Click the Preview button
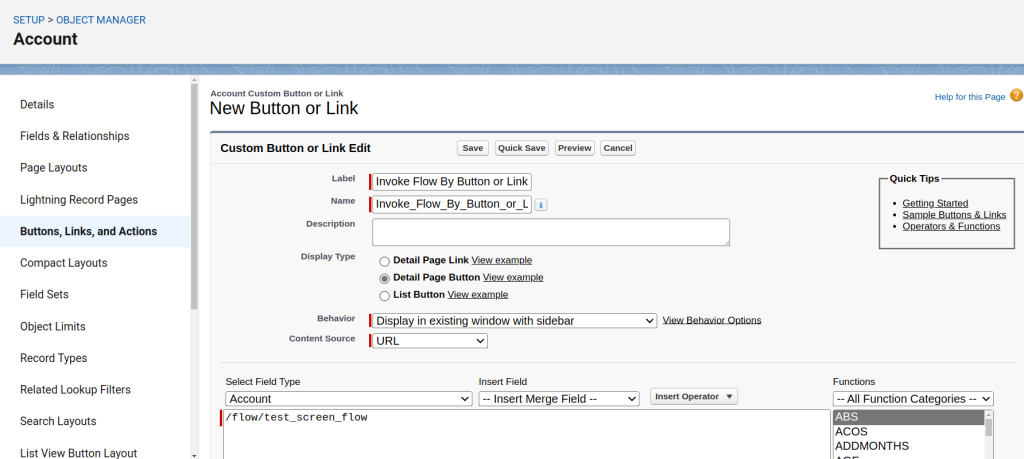This screenshot has width=1024, height=459. [x=575, y=148]
